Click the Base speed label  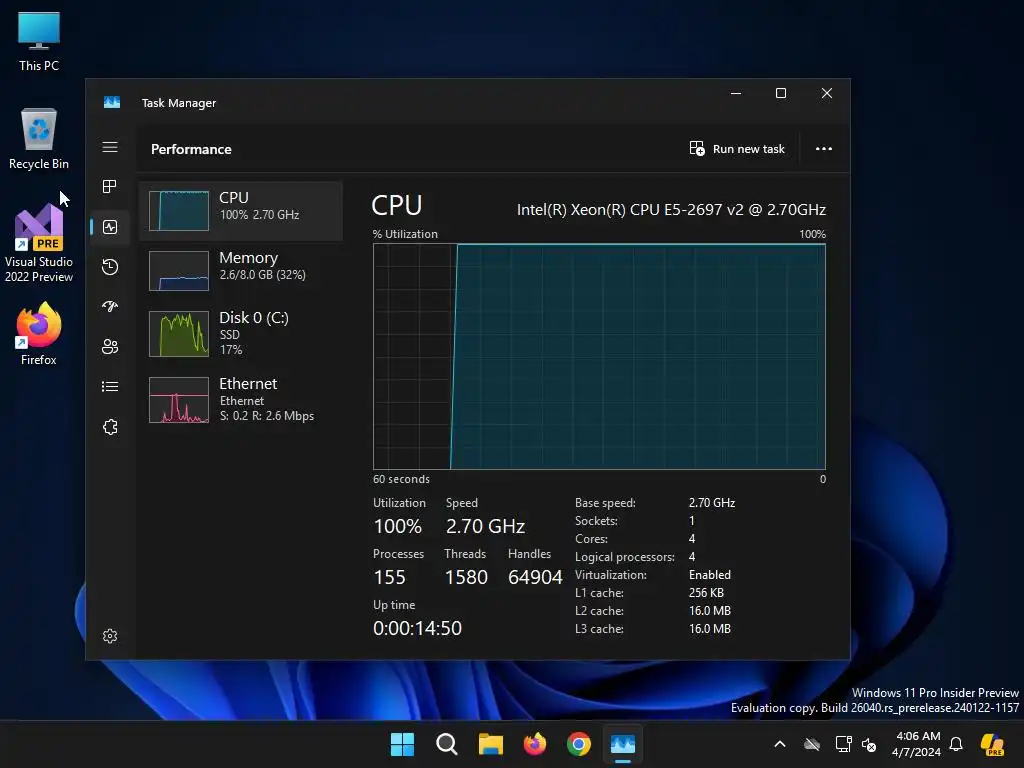pos(605,503)
